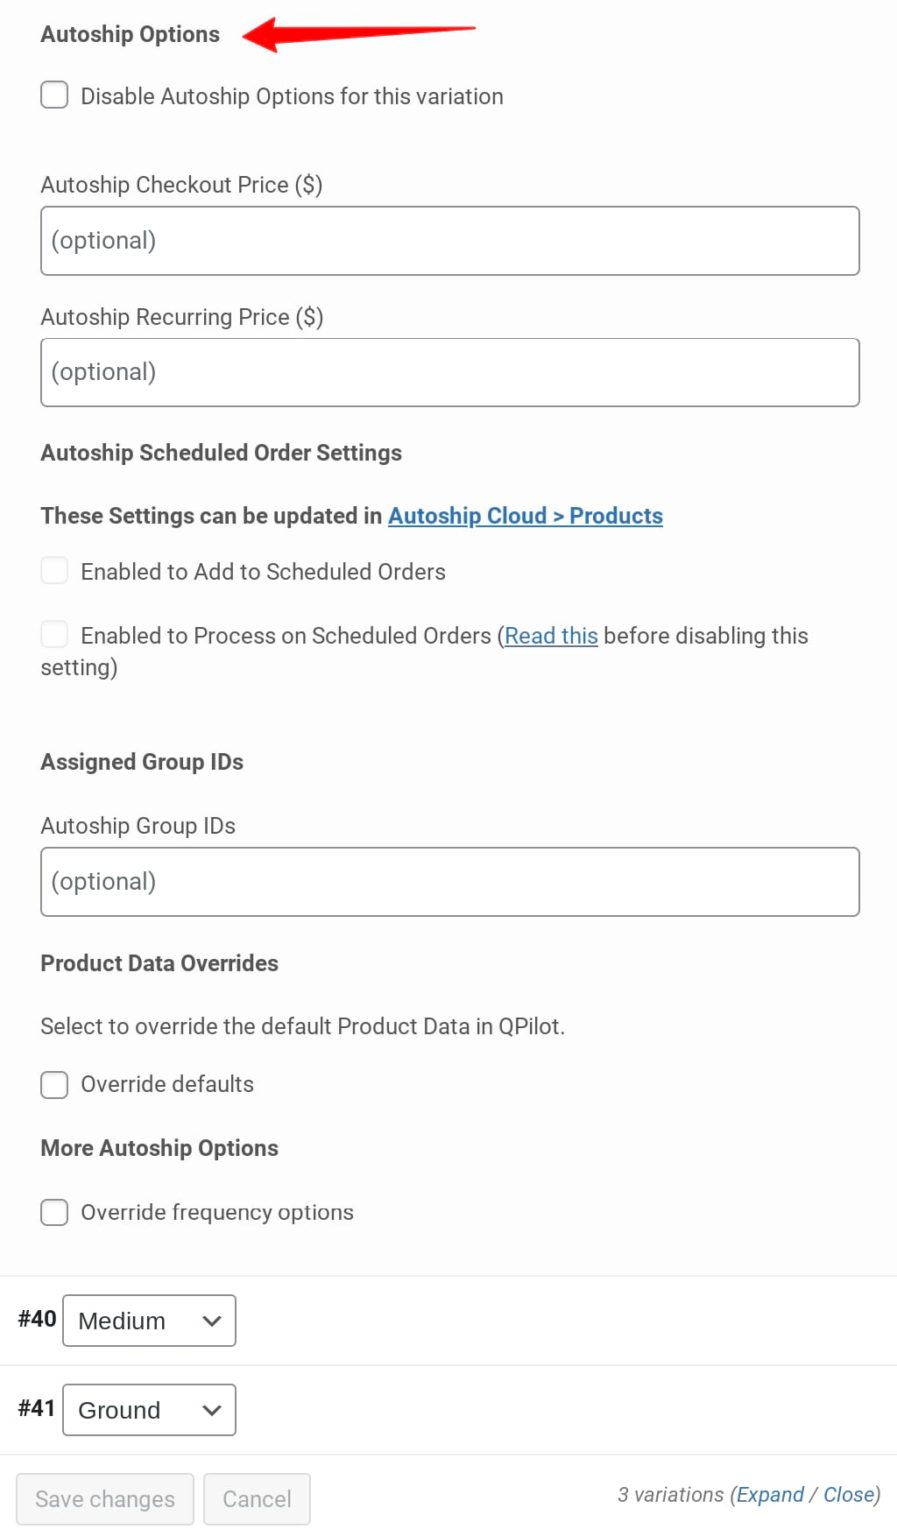The image size is (897, 1536).
Task: Click the "Close" link to collapse variations
Action: tap(848, 1494)
